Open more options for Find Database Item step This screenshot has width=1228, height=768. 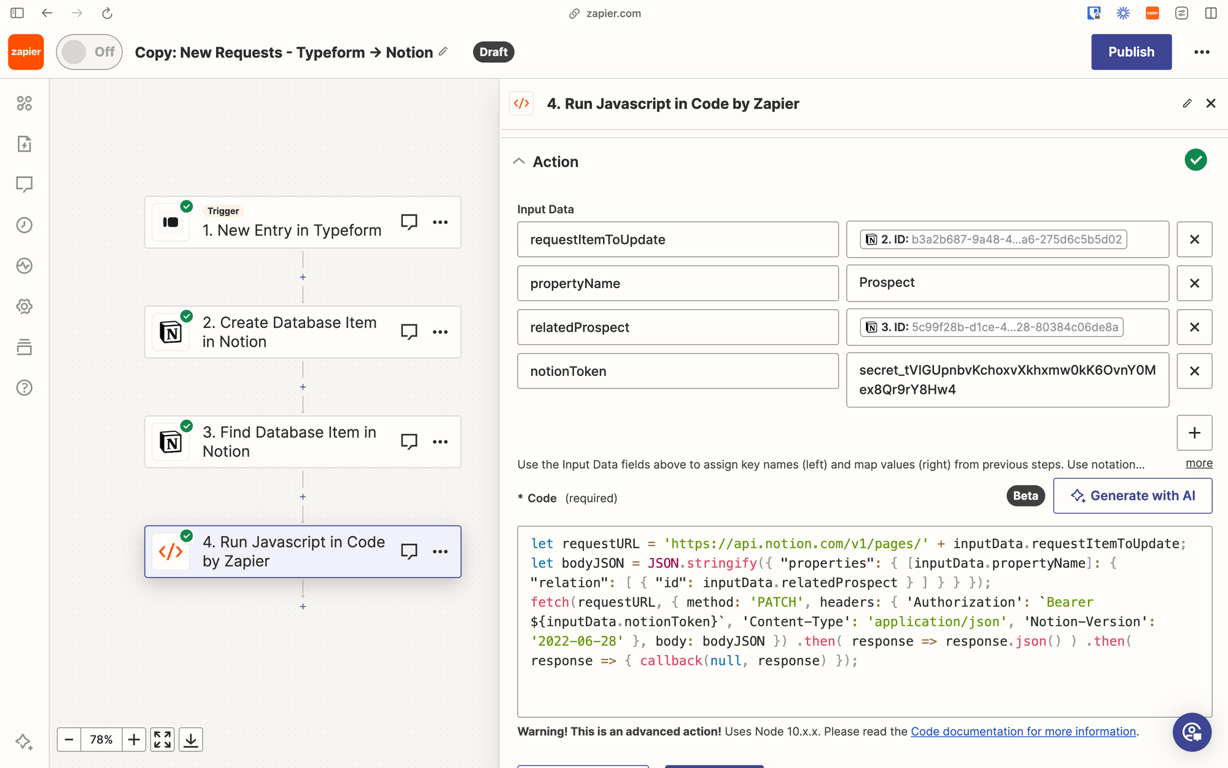(x=440, y=442)
